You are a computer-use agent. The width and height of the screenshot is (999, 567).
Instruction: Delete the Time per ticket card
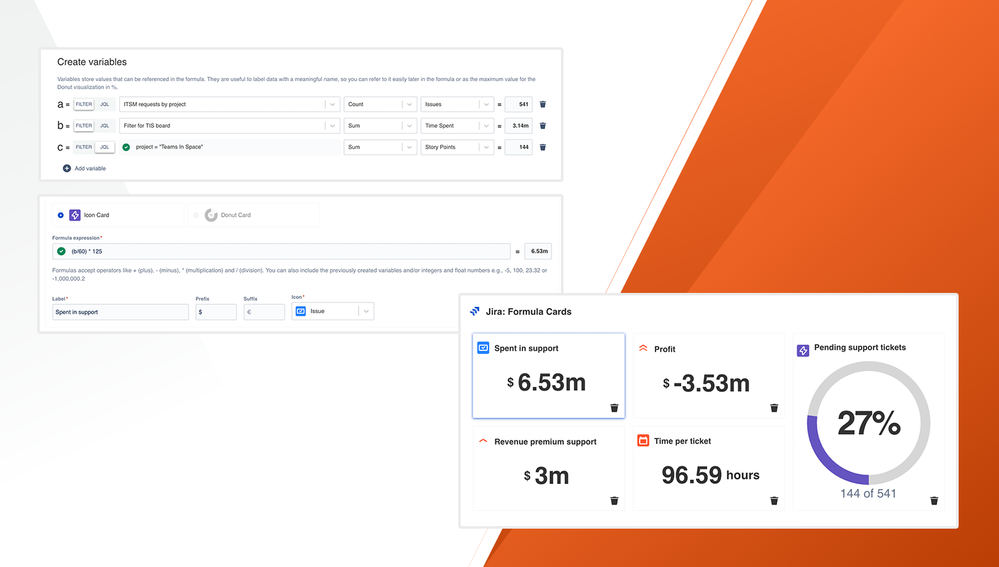(774, 501)
